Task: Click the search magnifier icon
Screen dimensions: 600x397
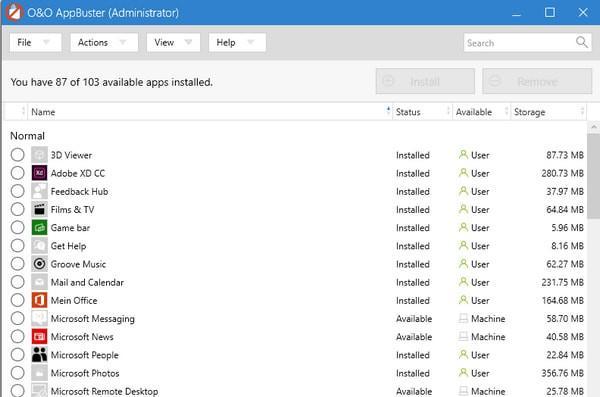Action: tap(582, 42)
